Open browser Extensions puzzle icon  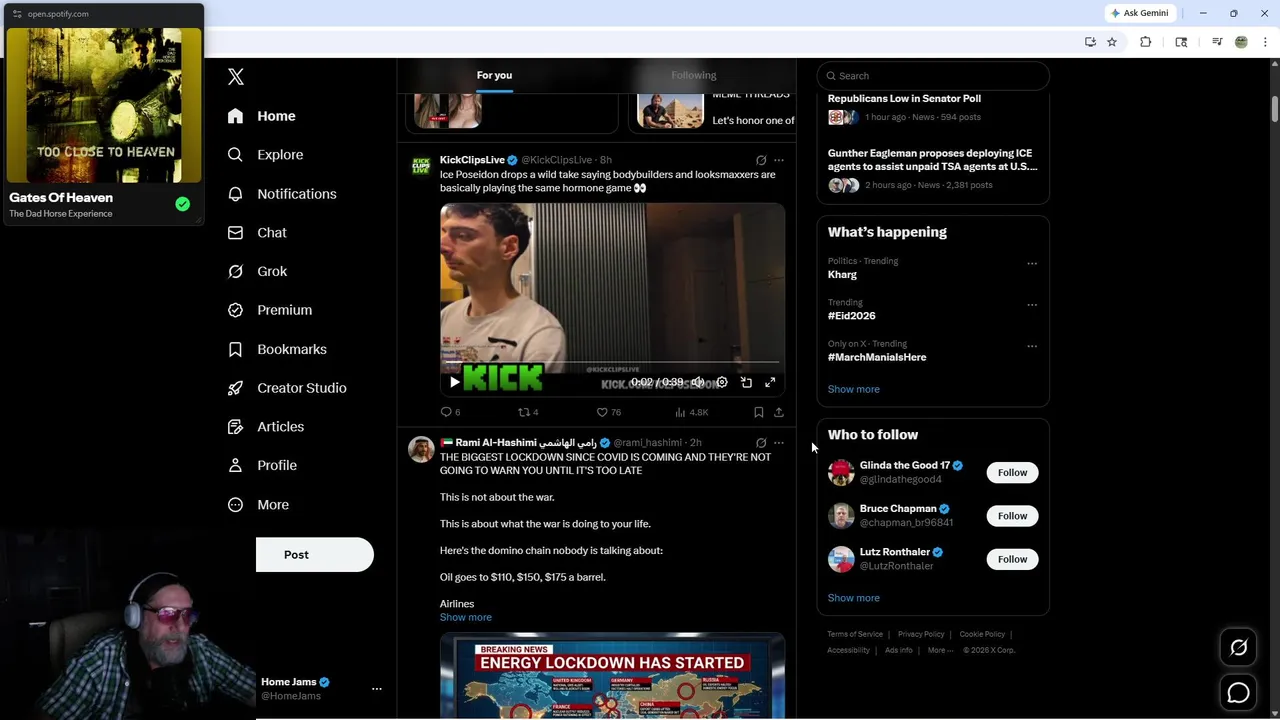pos(1146,42)
